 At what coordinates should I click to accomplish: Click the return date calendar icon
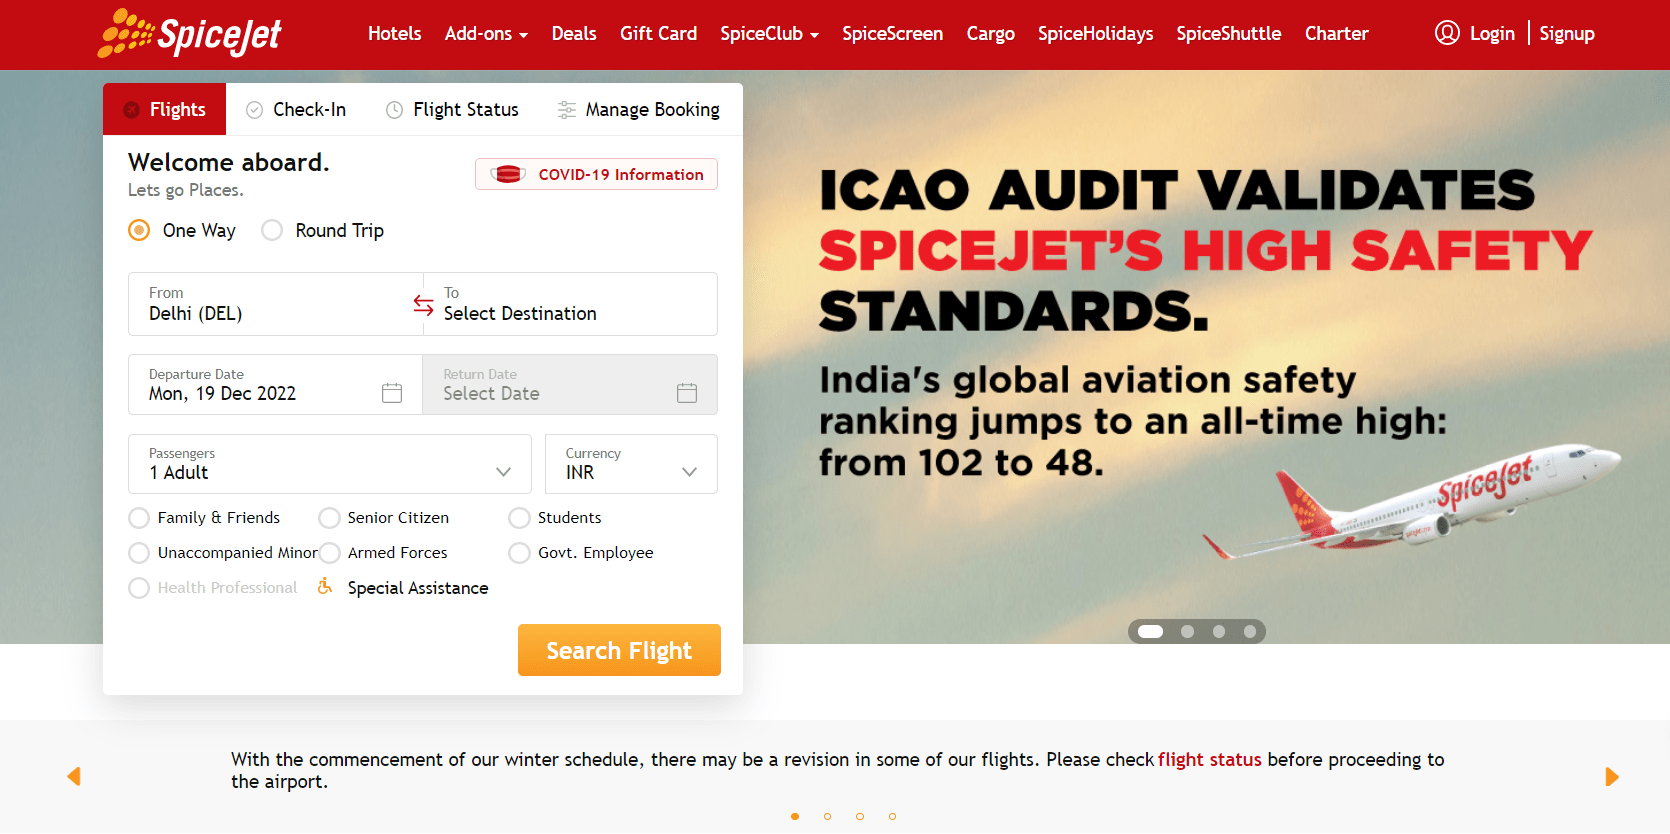point(687,393)
